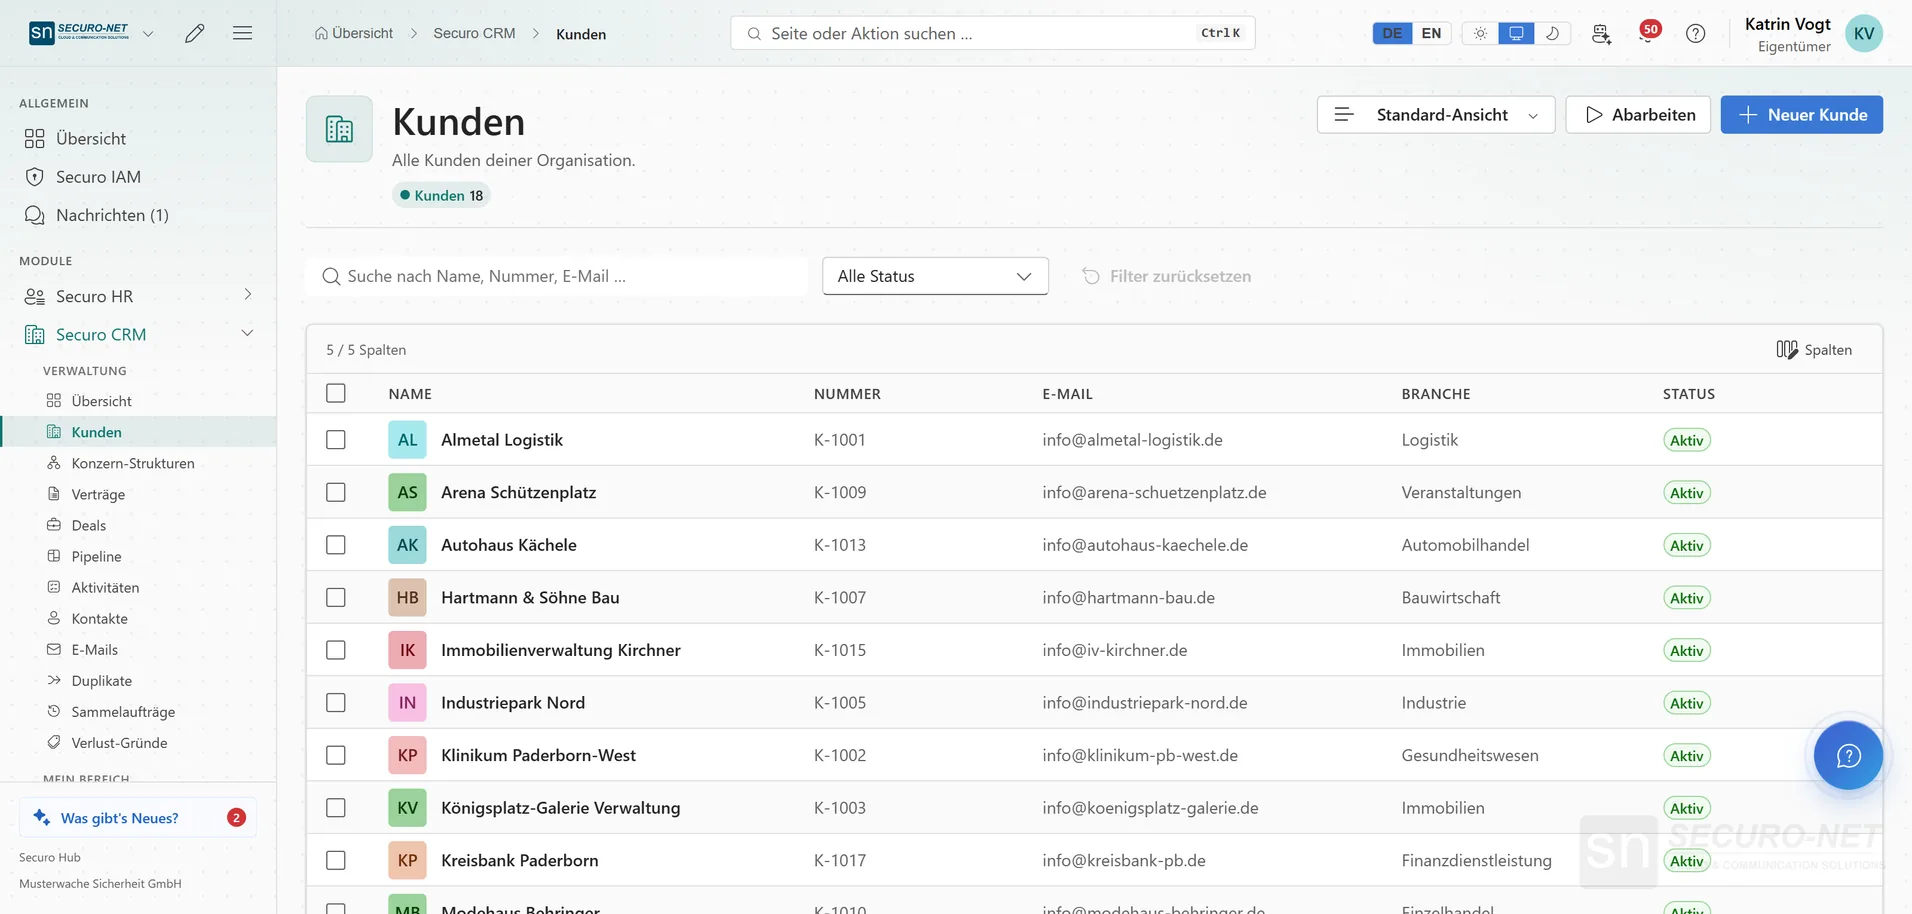The width and height of the screenshot is (1912, 914).
Task: Open the KV user avatar menu
Action: 1863,33
